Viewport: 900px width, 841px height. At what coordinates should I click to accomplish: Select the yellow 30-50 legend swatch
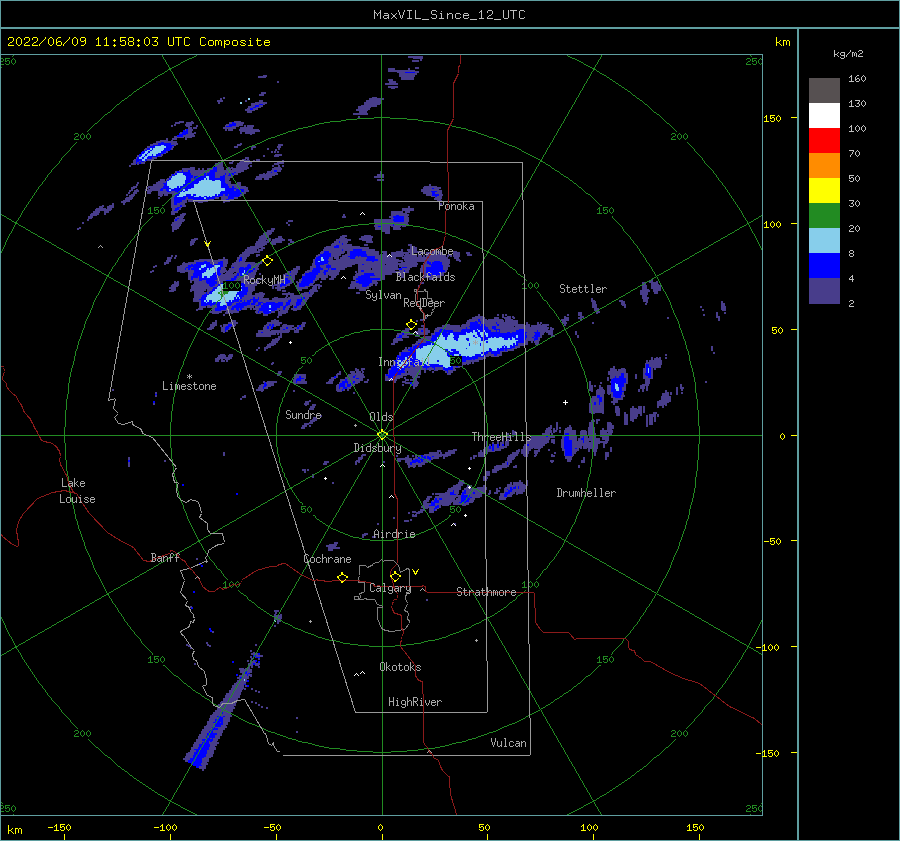tap(824, 191)
